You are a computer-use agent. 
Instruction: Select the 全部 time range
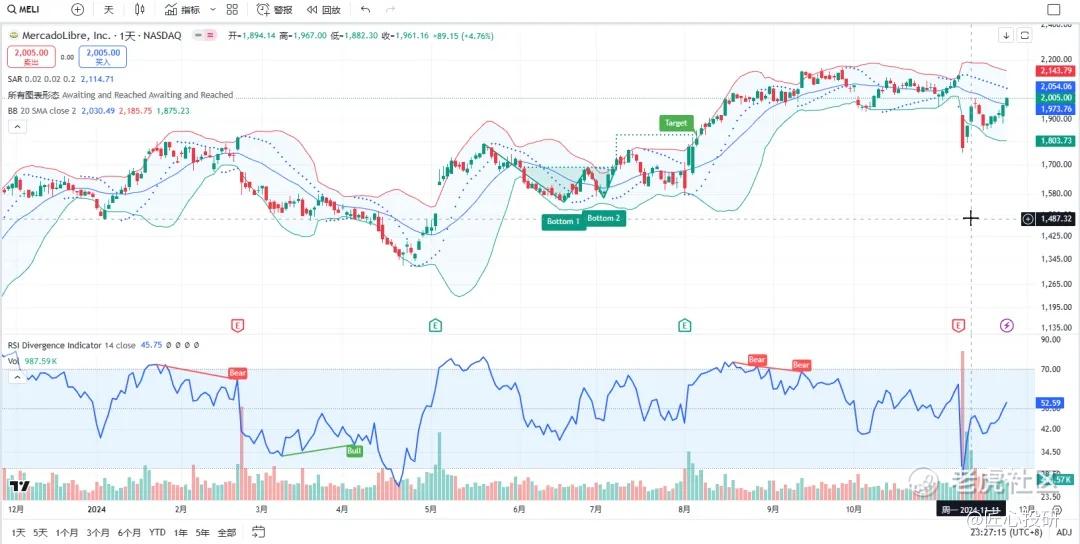coord(227,532)
